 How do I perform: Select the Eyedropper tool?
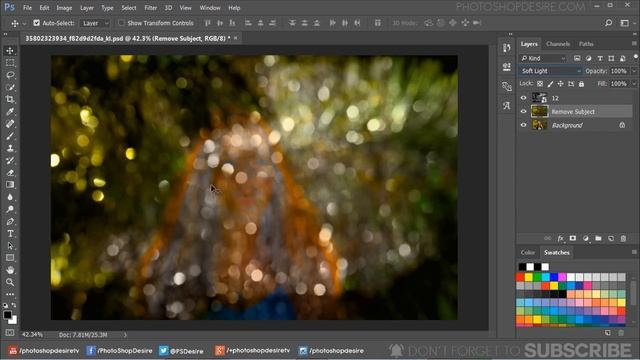click(x=10, y=111)
